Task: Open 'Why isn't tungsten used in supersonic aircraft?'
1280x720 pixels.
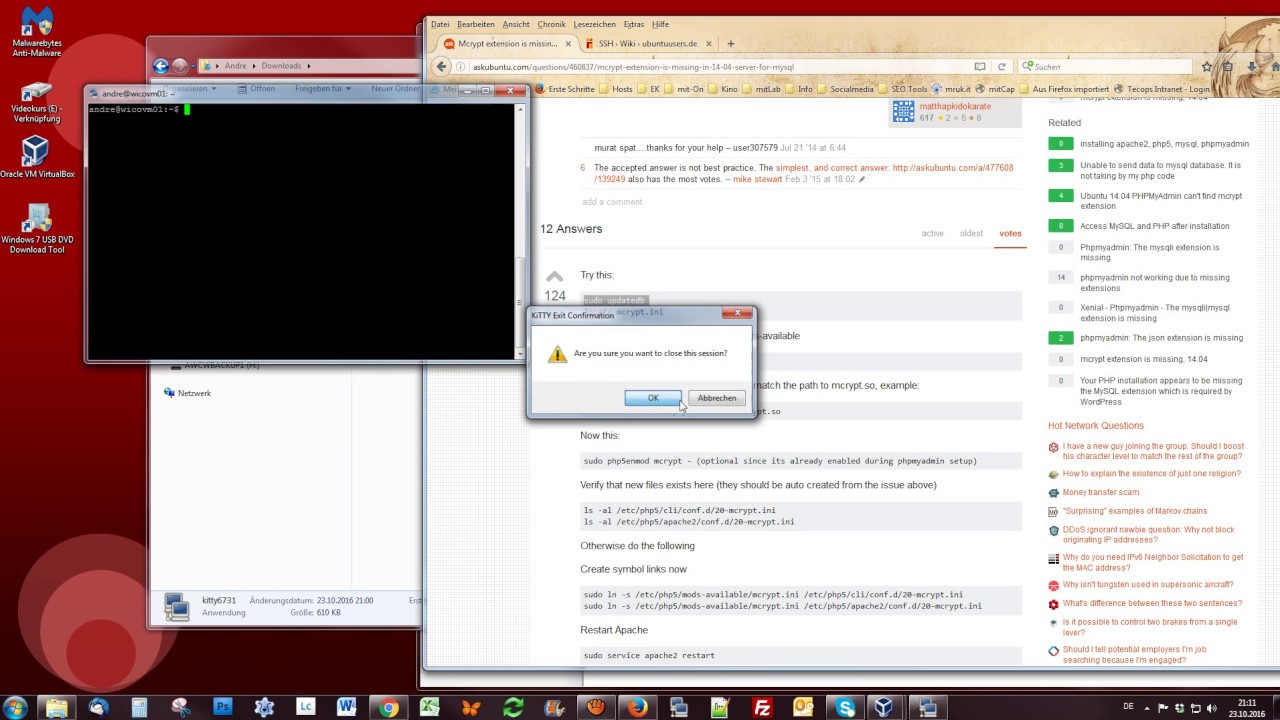Action: coord(1148,584)
